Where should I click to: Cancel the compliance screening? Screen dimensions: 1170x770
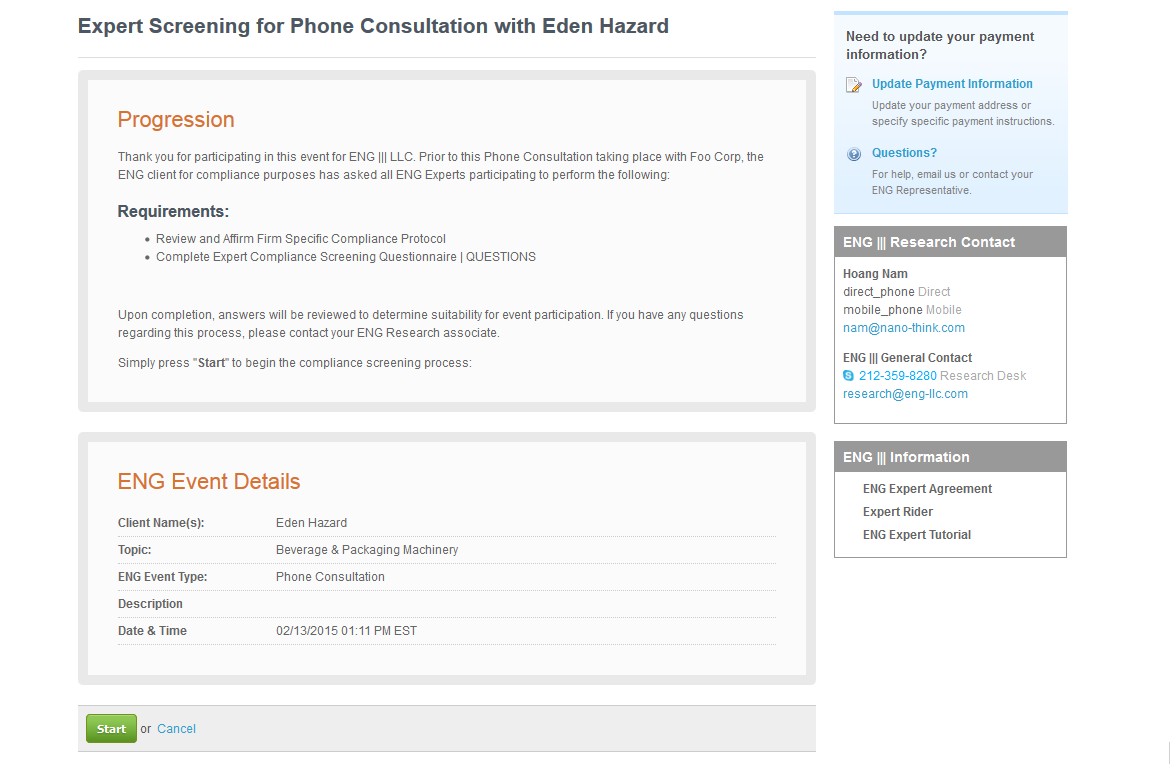click(x=176, y=729)
